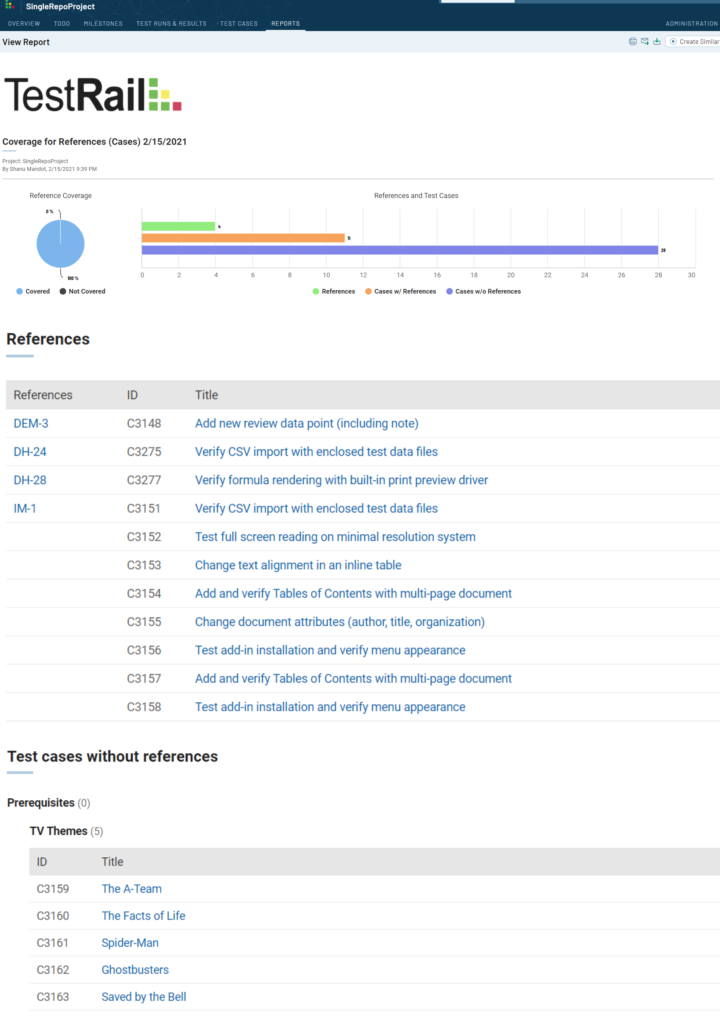Screen dimensions: 720x1024
Task: Click the C3148 ID cell
Action: point(144,423)
